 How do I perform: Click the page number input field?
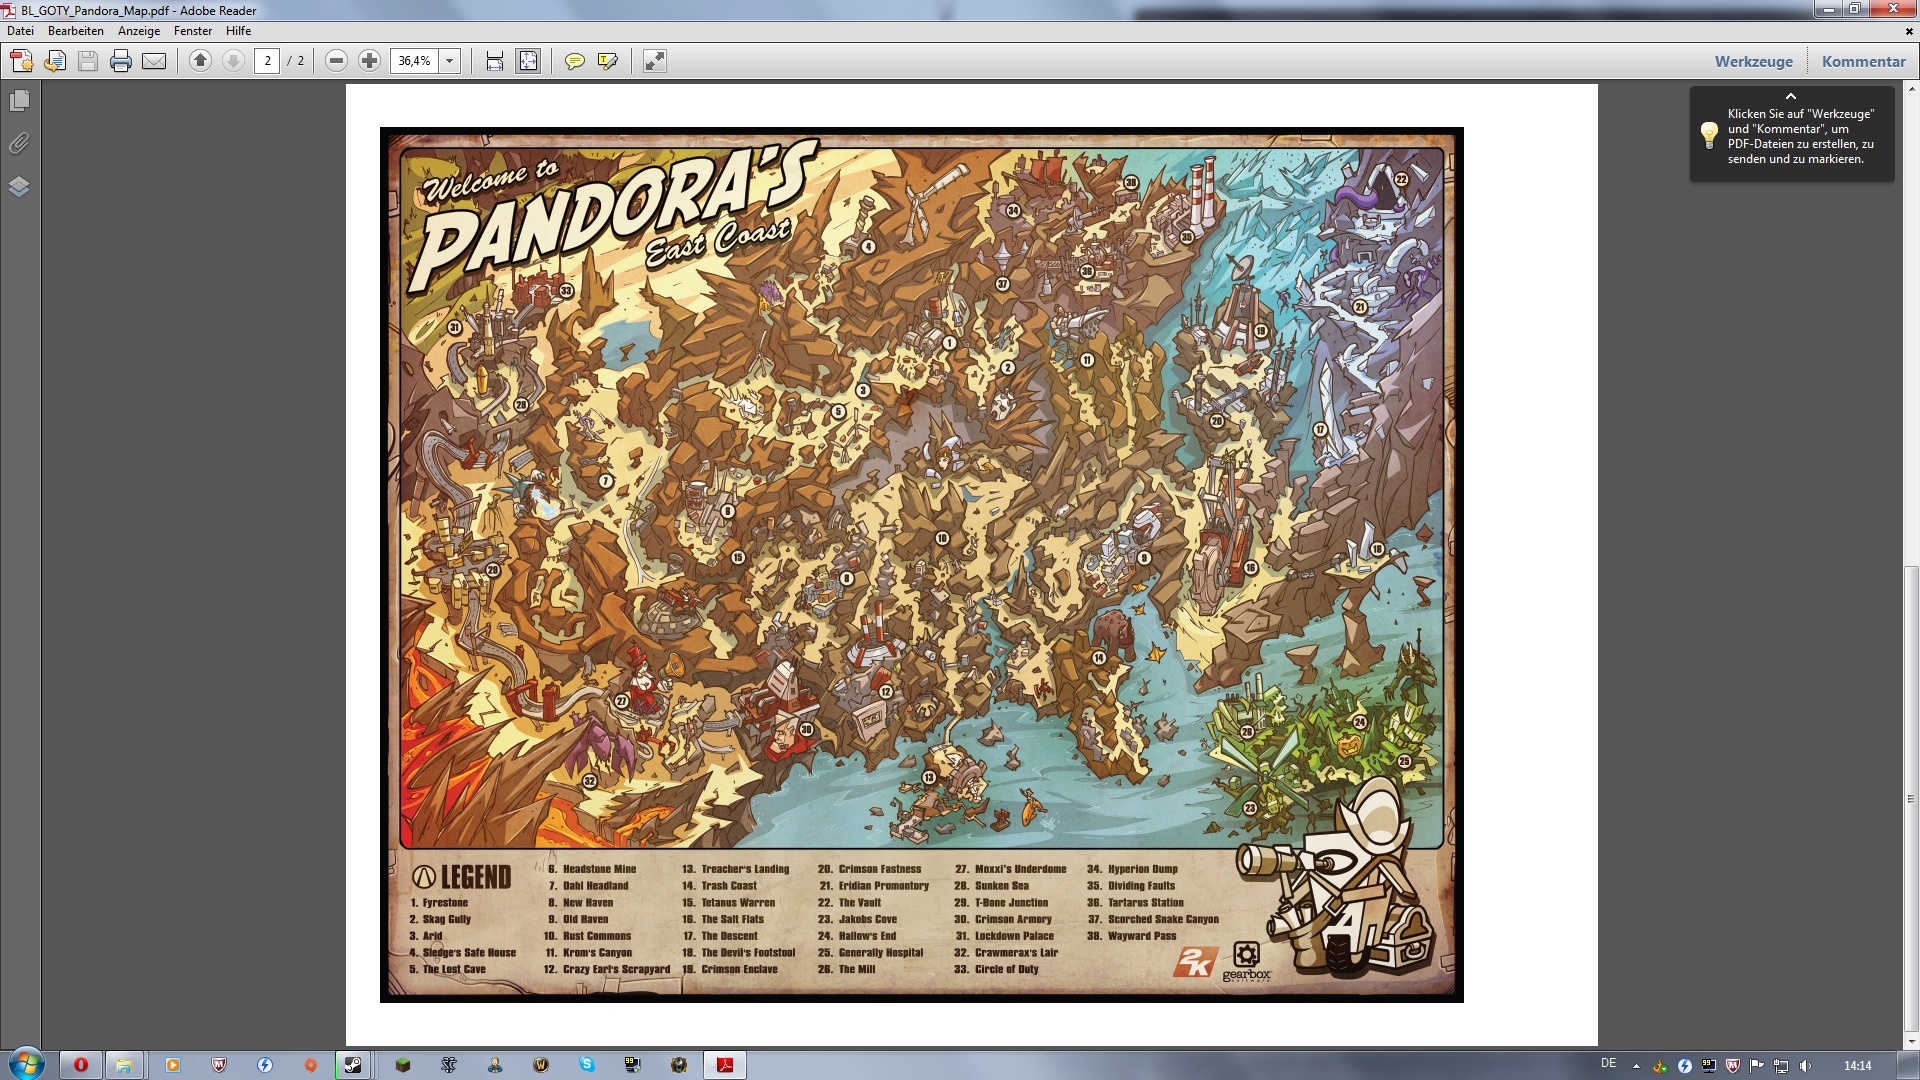pos(267,61)
